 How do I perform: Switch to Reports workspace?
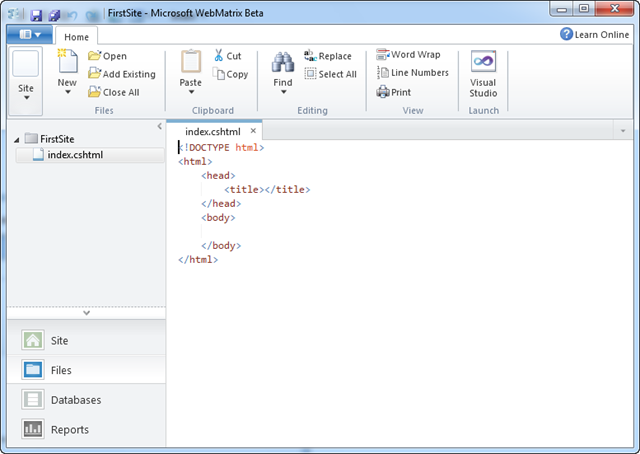(87, 430)
